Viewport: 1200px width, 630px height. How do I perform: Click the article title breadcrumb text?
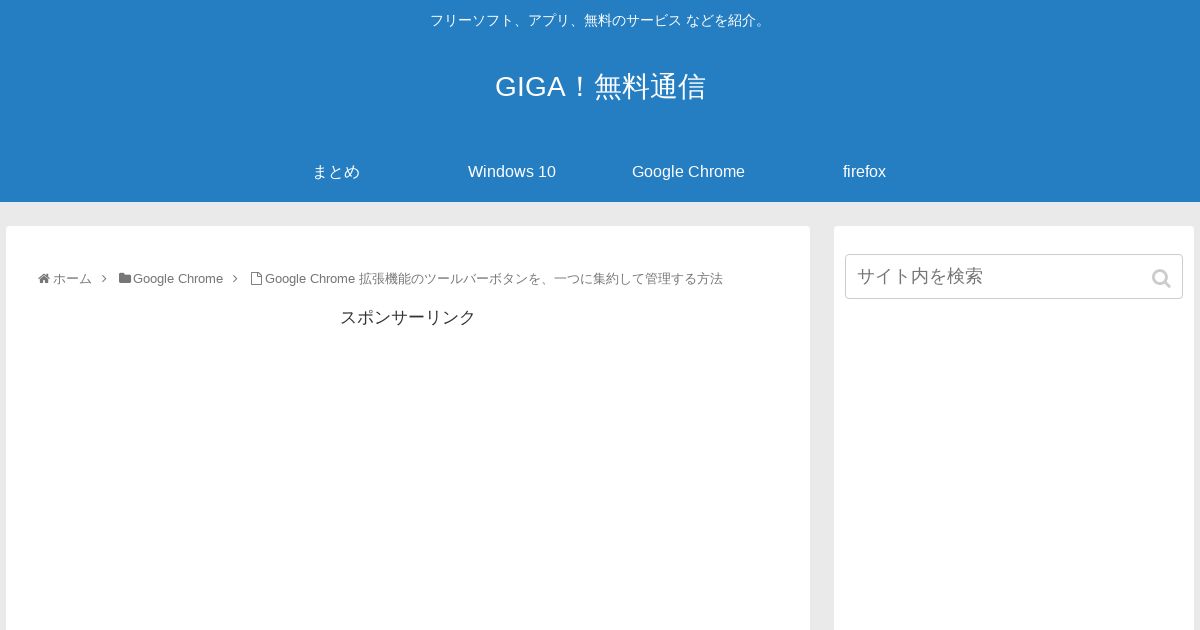[494, 279]
